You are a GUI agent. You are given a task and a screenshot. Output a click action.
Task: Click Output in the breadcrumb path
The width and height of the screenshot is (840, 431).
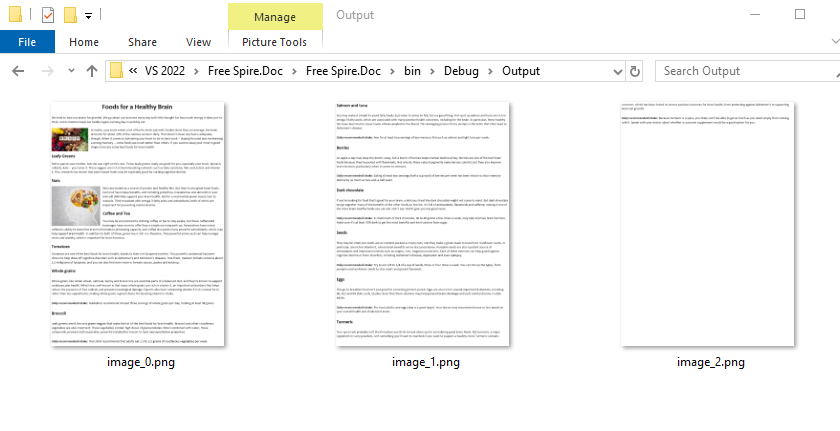[x=521, y=71]
